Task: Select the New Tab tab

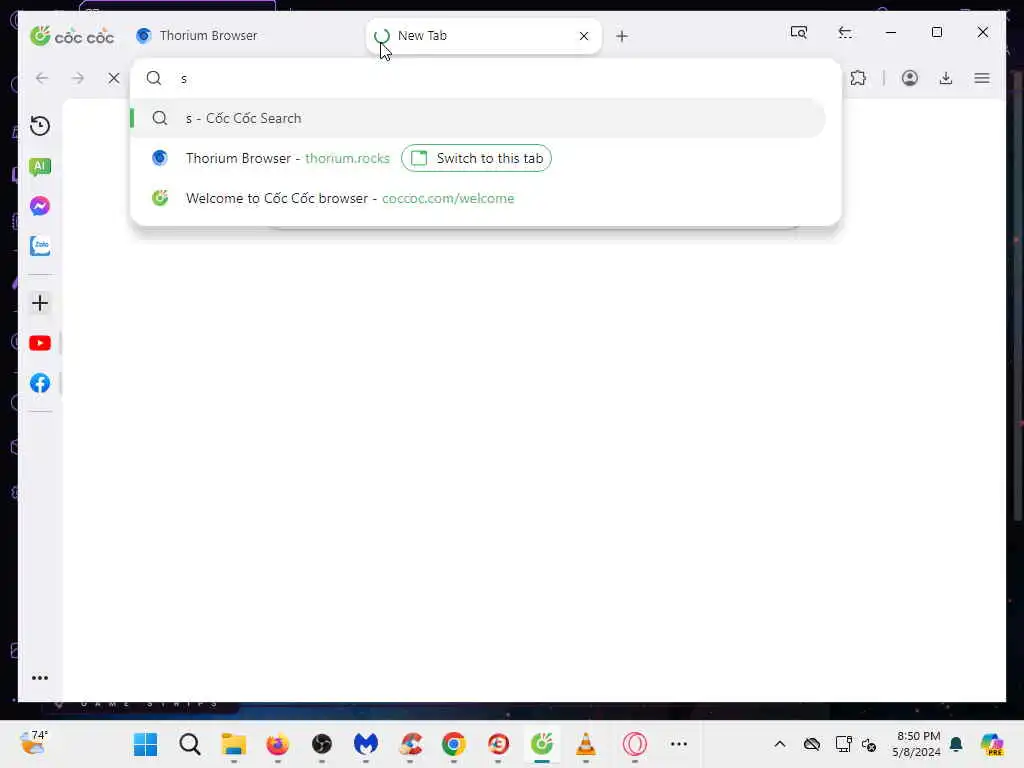Action: pyautogui.click(x=483, y=36)
